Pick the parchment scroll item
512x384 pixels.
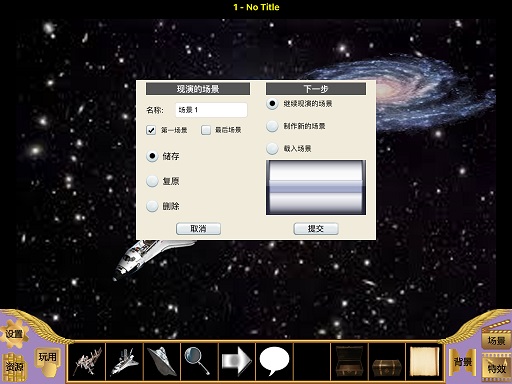[424, 362]
